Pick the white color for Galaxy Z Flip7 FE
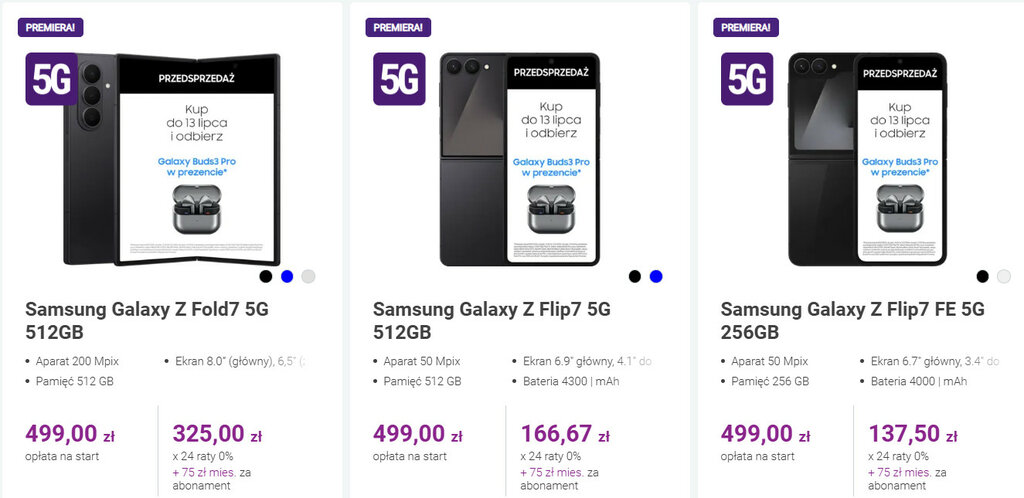 pyautogui.click(x=1004, y=277)
